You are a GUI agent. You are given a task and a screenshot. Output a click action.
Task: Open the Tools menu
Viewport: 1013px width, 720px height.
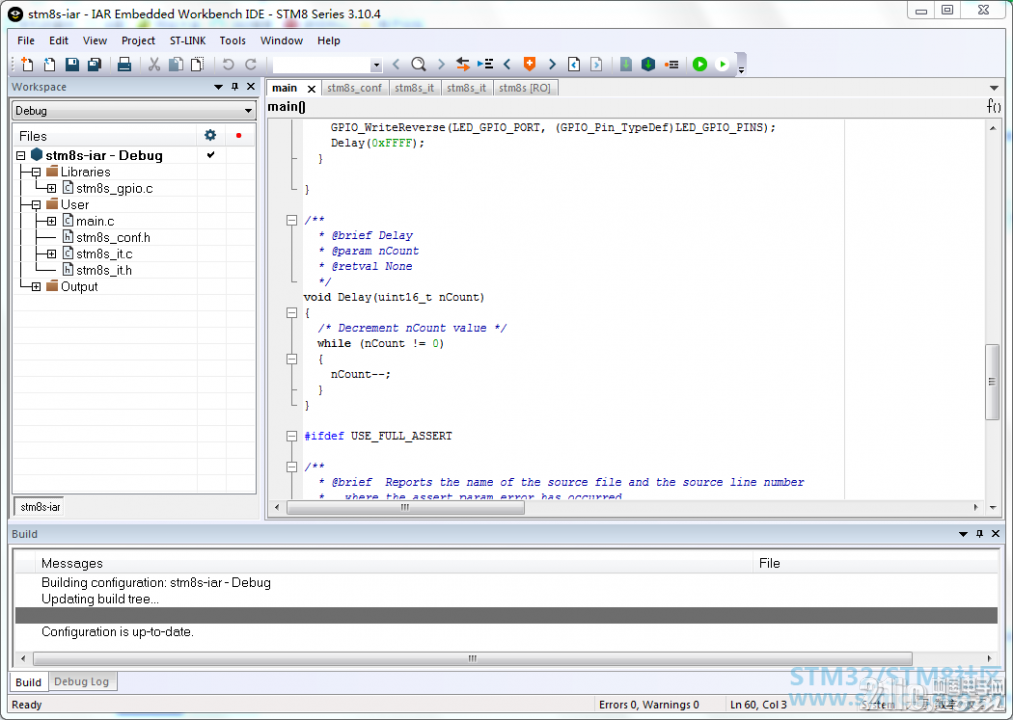[233, 41]
